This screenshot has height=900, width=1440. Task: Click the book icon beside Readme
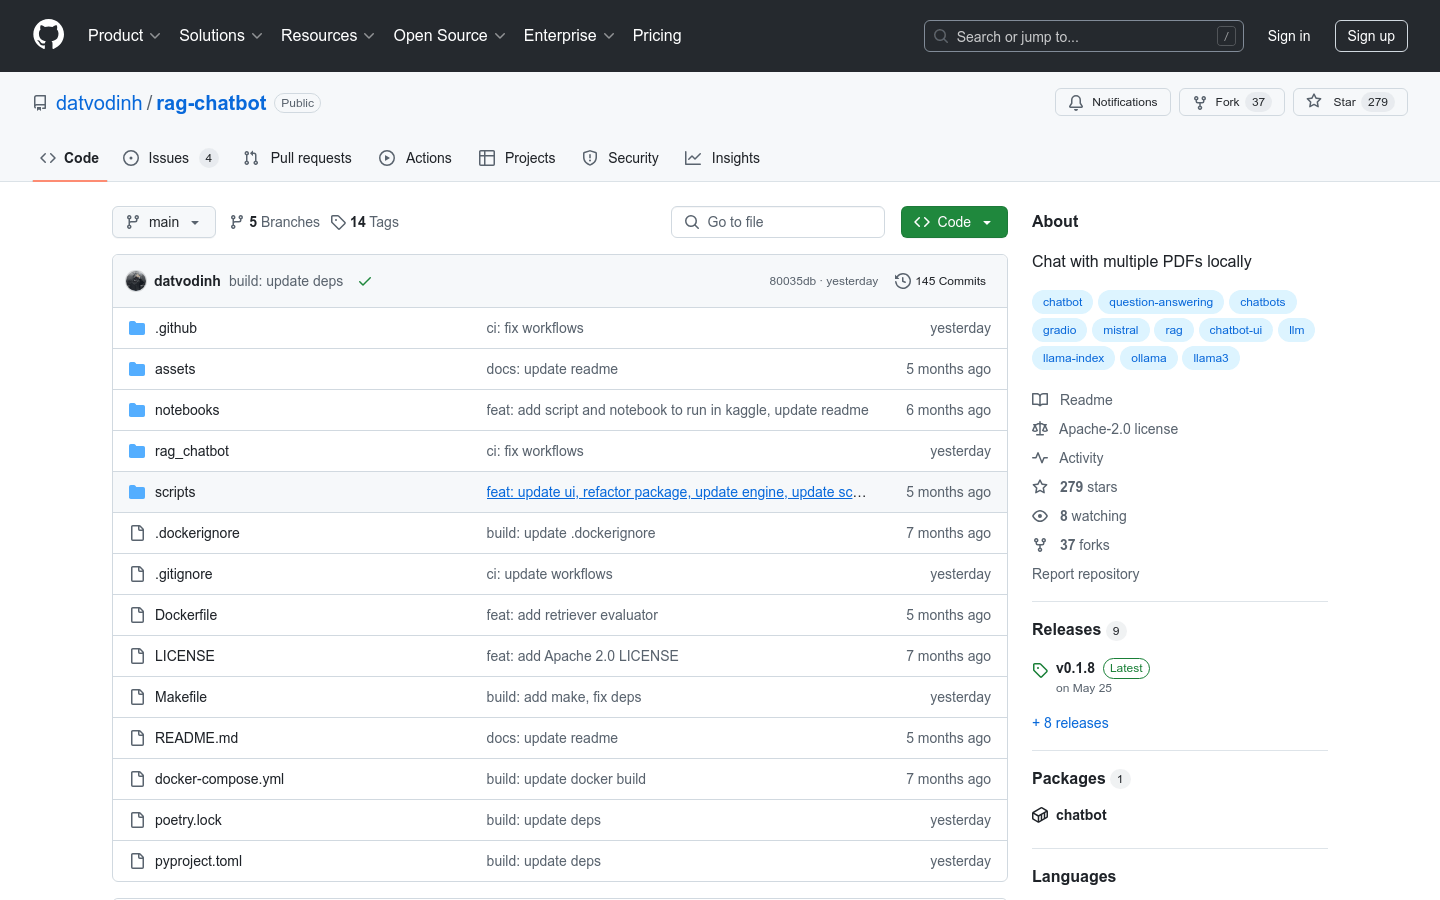pyautogui.click(x=1040, y=400)
